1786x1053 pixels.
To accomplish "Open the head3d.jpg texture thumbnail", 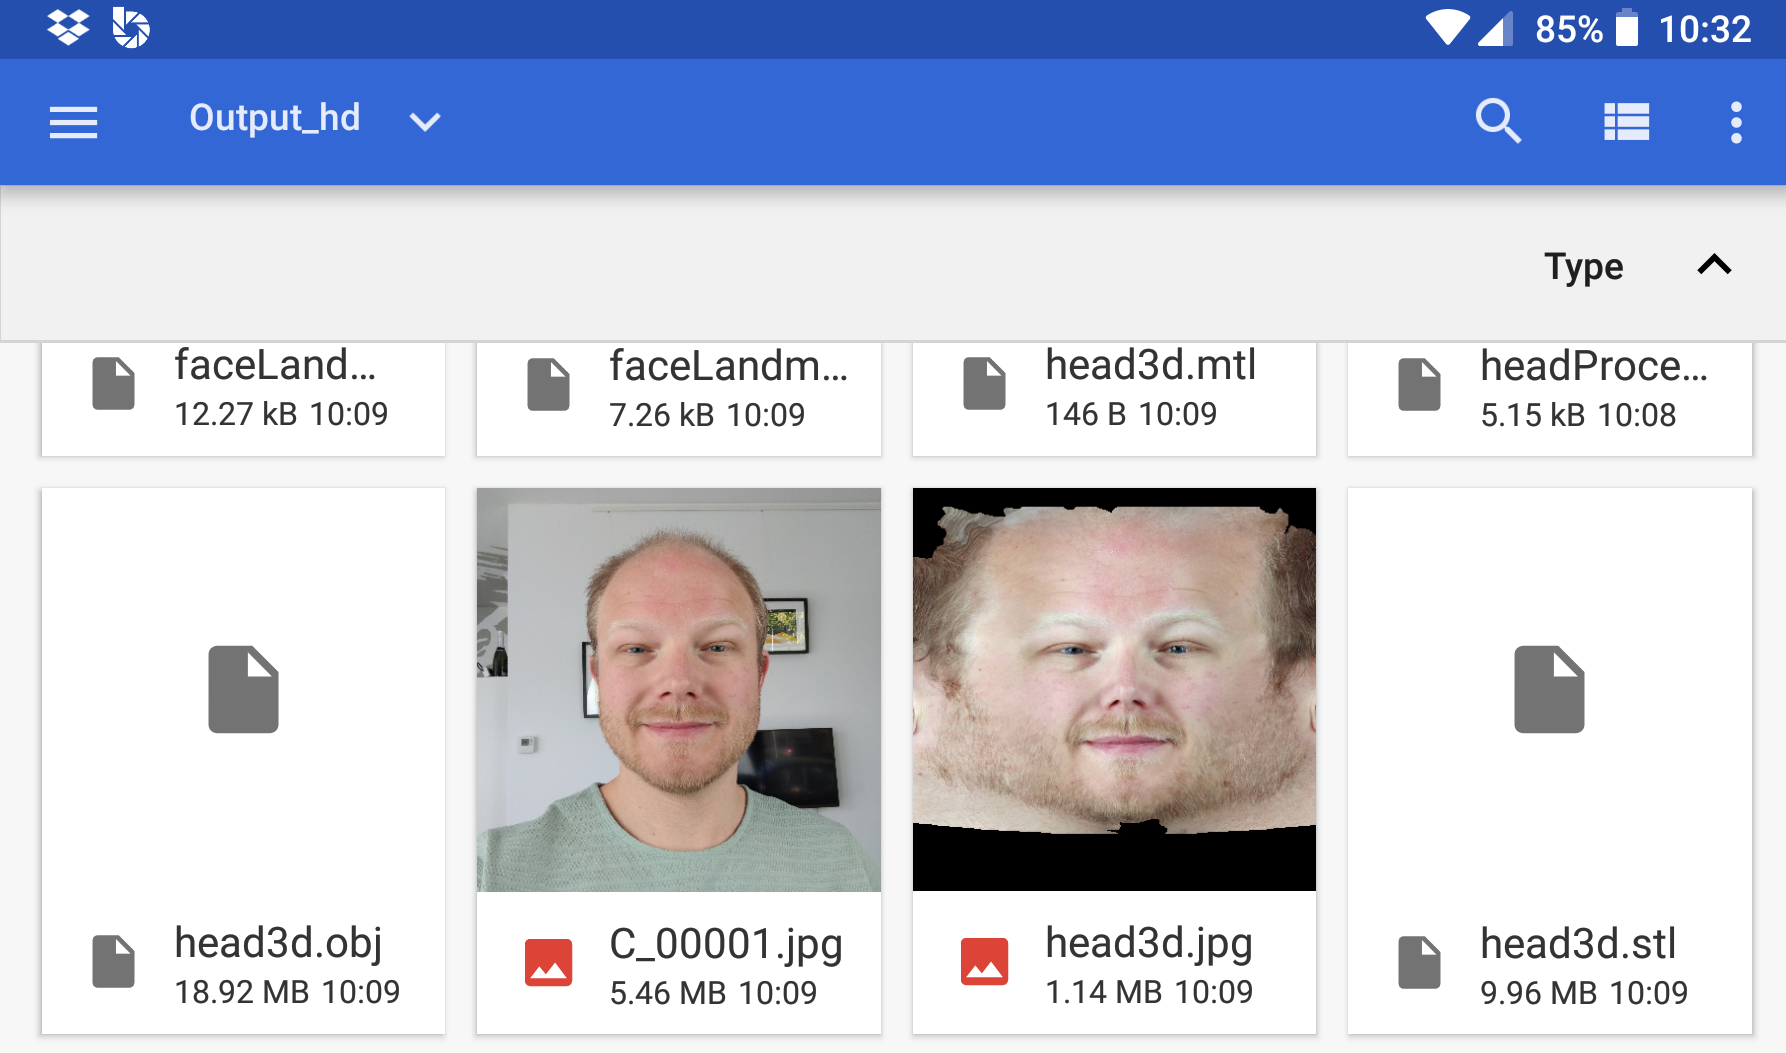I will coord(1114,689).
